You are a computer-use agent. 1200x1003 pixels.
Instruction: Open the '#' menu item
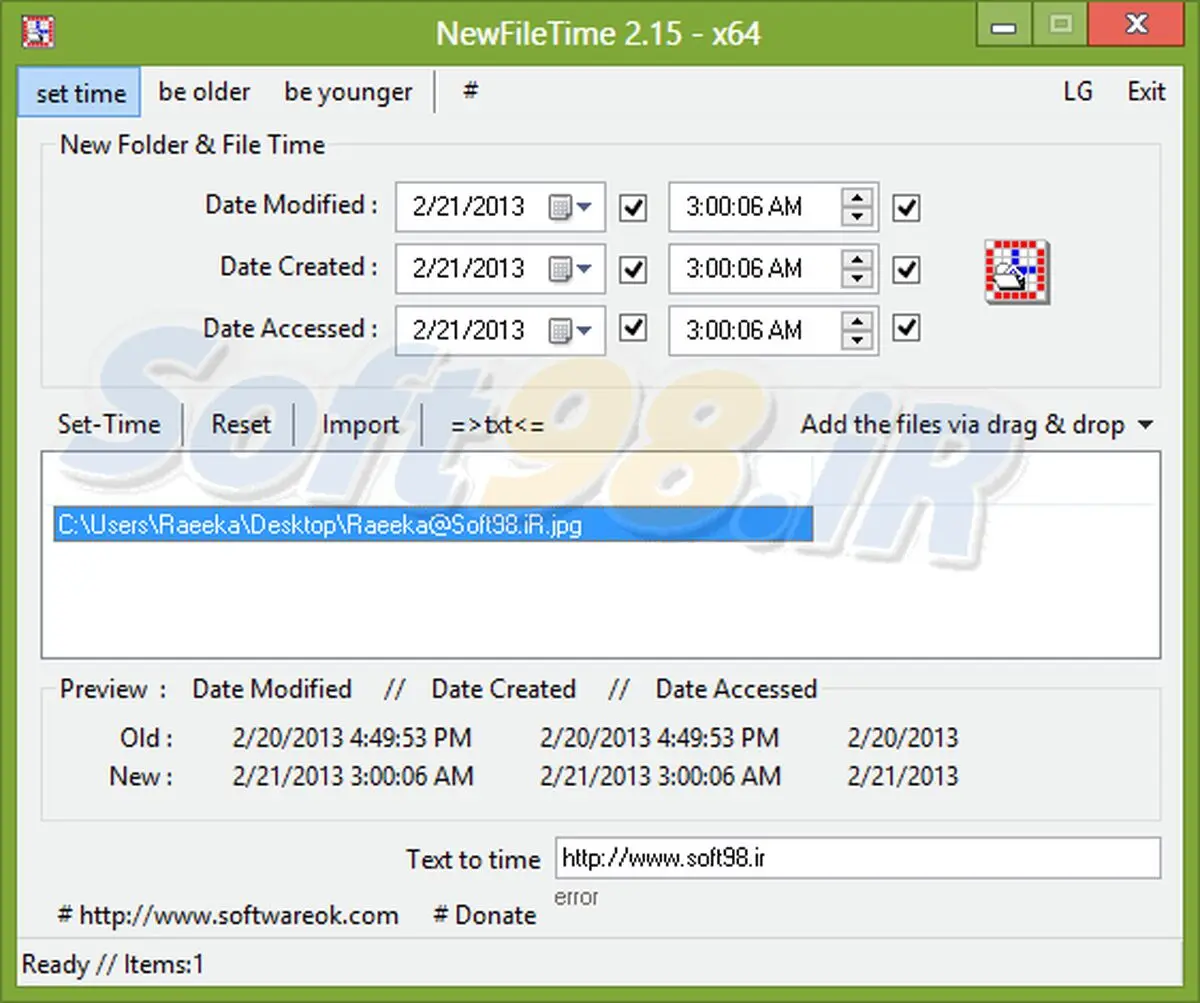pos(470,91)
